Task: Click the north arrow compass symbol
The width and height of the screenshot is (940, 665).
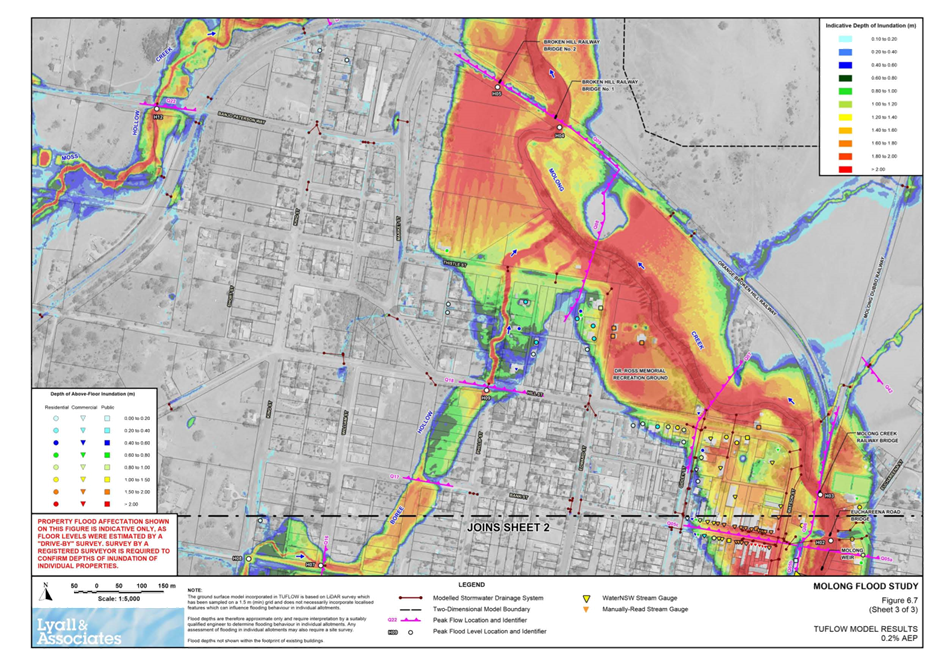Action: click(x=45, y=592)
